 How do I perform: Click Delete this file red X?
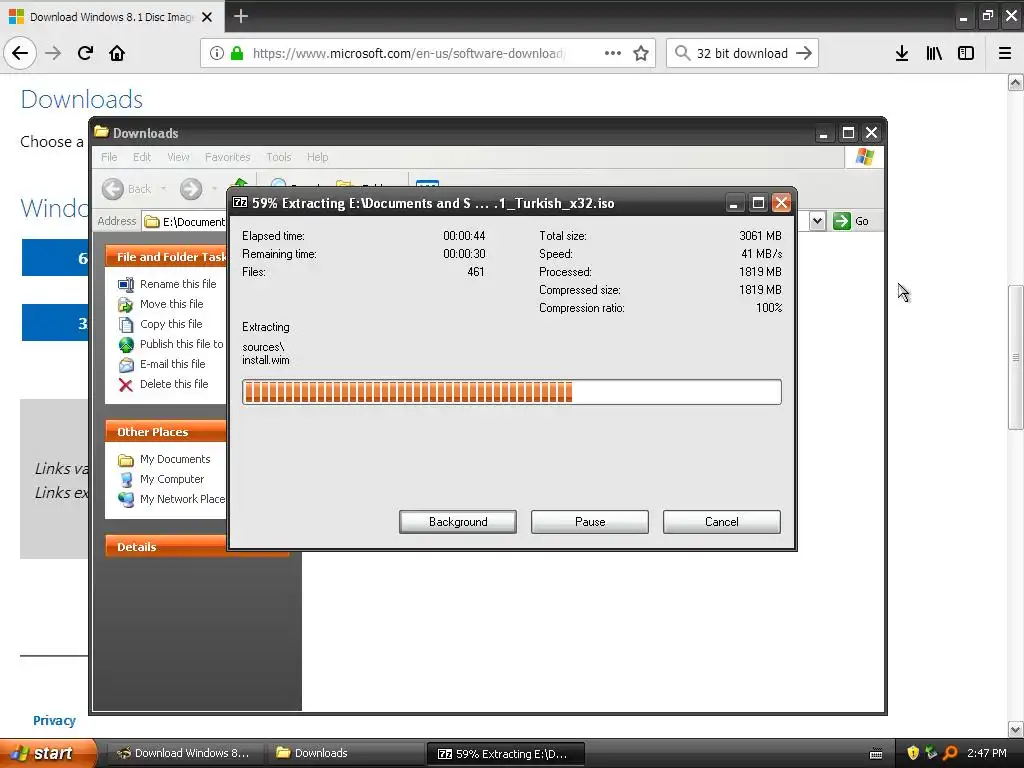click(126, 385)
